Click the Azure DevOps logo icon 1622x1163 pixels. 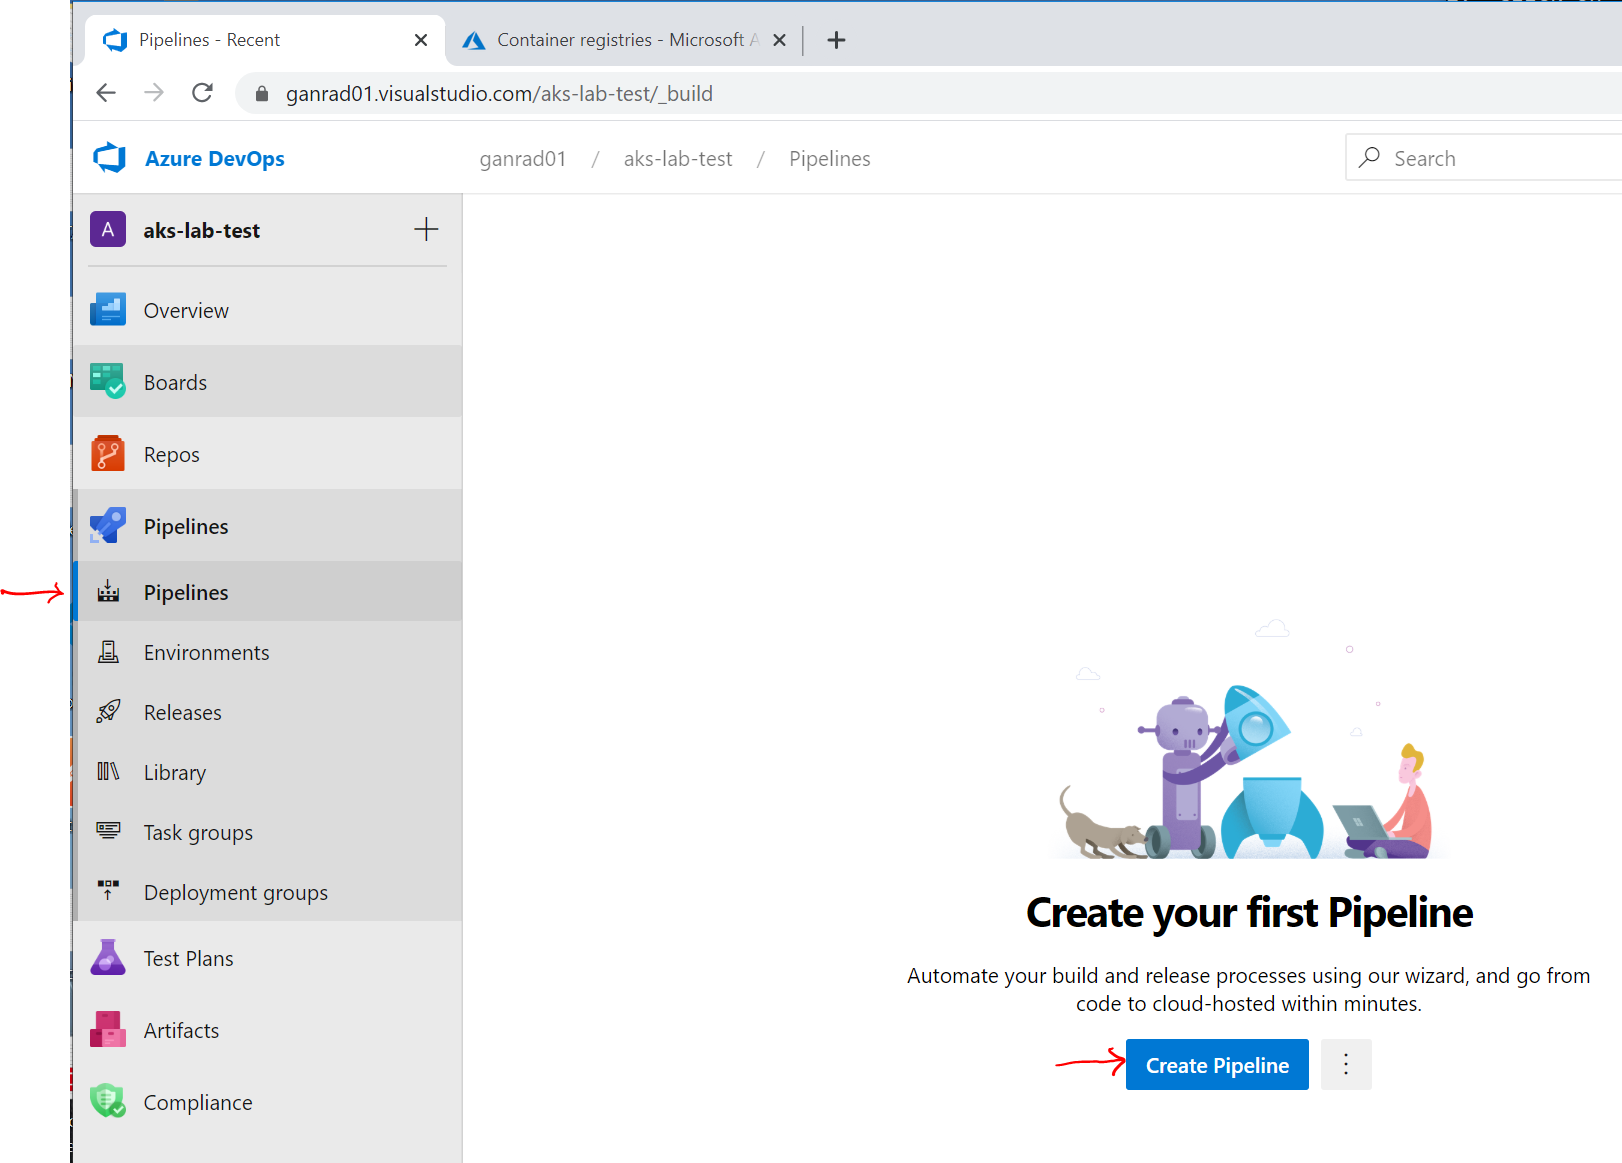[x=109, y=158]
